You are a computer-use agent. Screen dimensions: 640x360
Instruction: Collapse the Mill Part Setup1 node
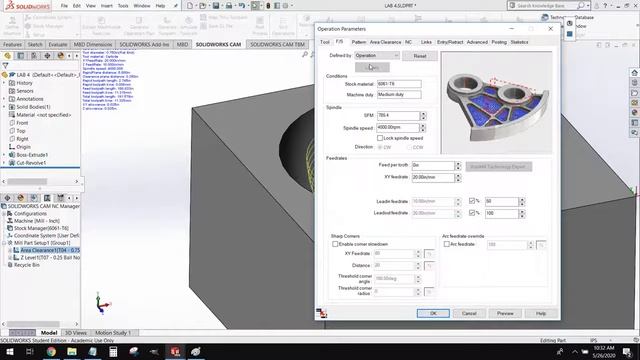tap(4, 243)
